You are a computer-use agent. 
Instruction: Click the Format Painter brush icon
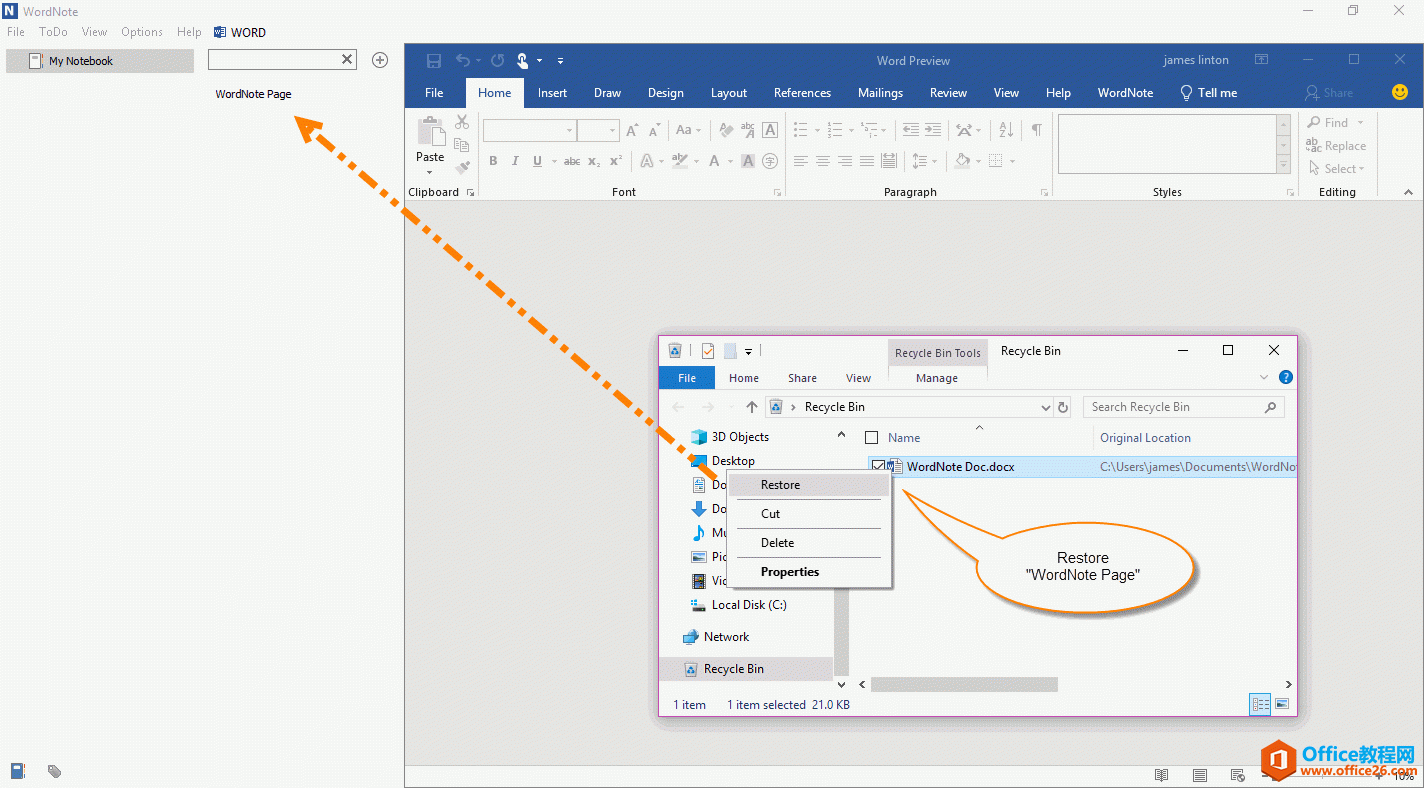coord(462,168)
